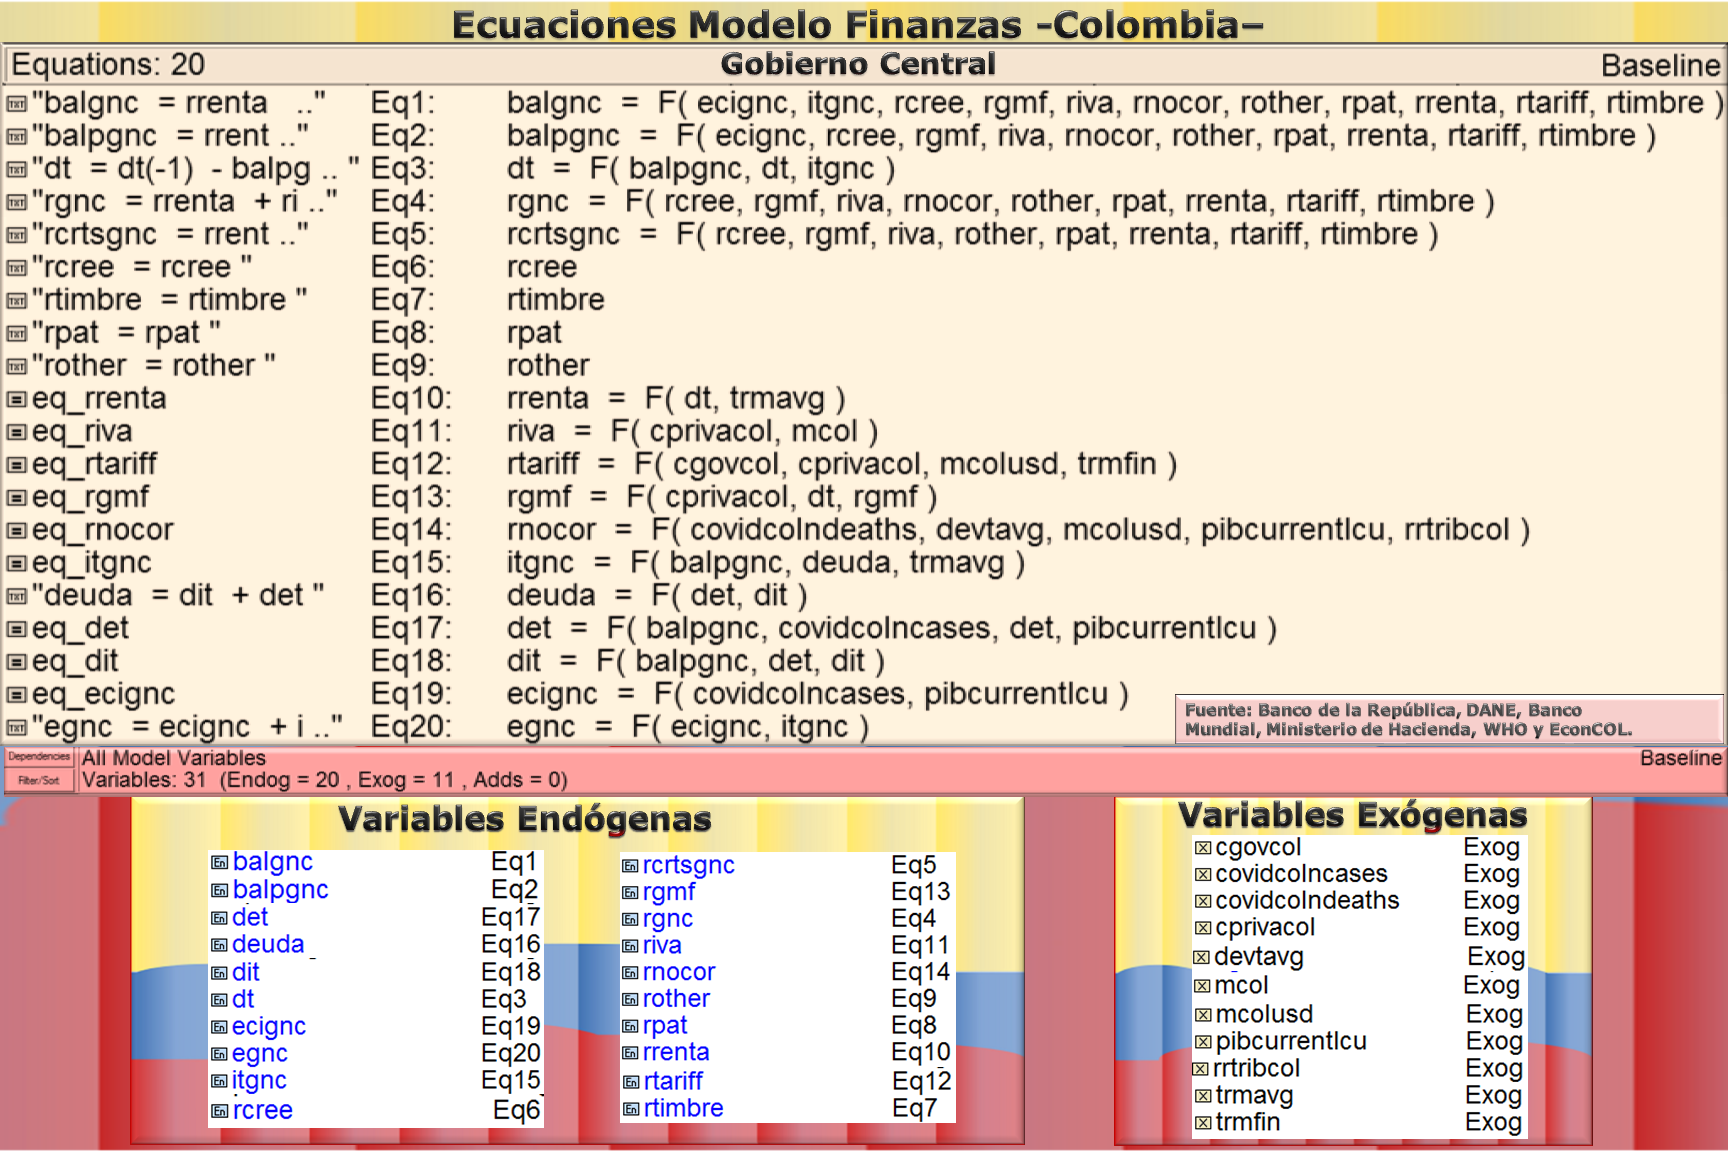
Task: Click the TXT icon beside the "balgnc = rrenta" equation
Action: [16, 104]
